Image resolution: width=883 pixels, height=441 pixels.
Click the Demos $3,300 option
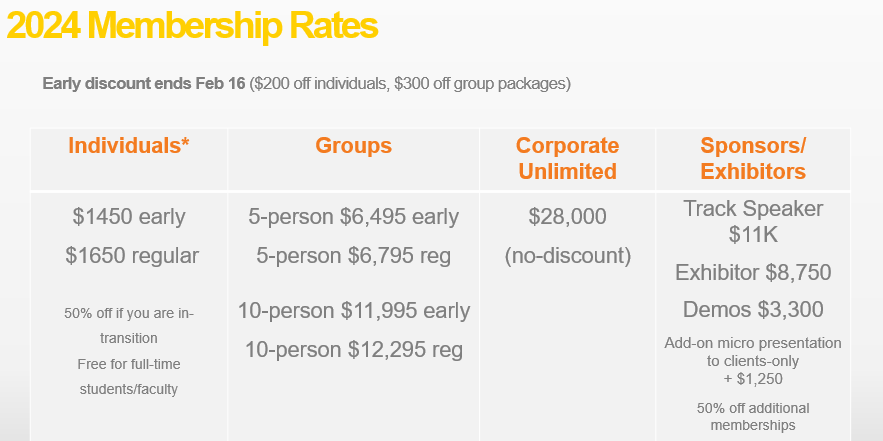(x=753, y=310)
